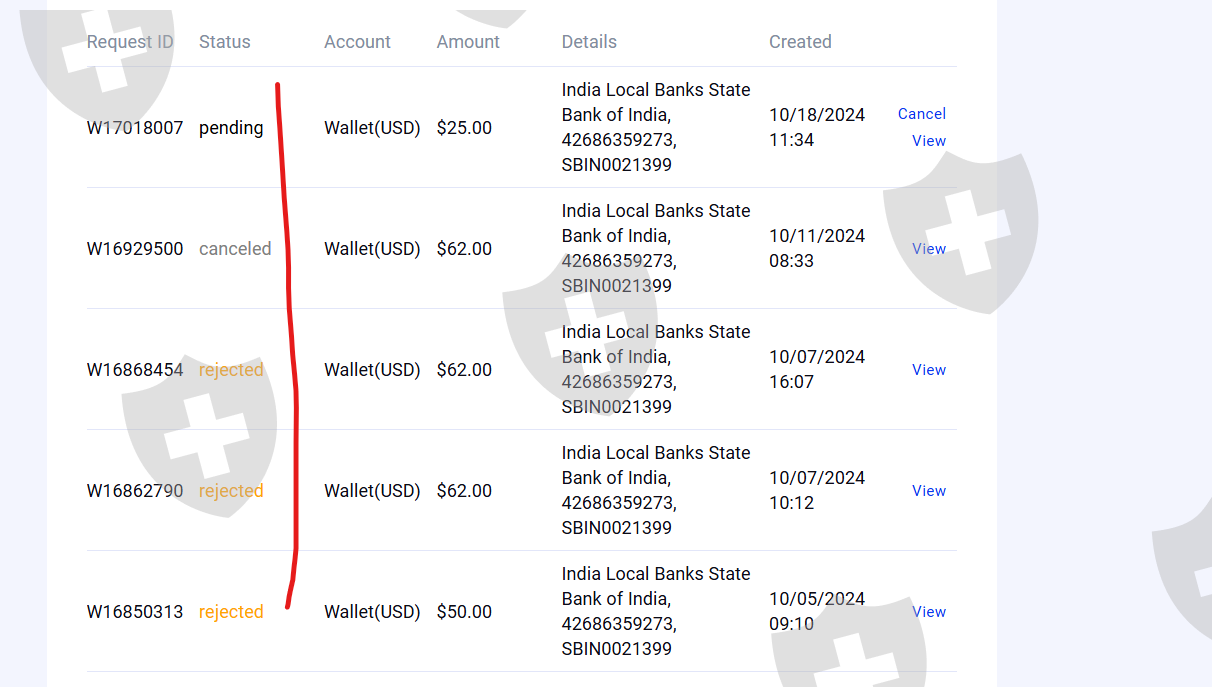Viewport: 1212px width, 687px height.
Task: View the $50.00 request W16850313
Action: coord(928,612)
